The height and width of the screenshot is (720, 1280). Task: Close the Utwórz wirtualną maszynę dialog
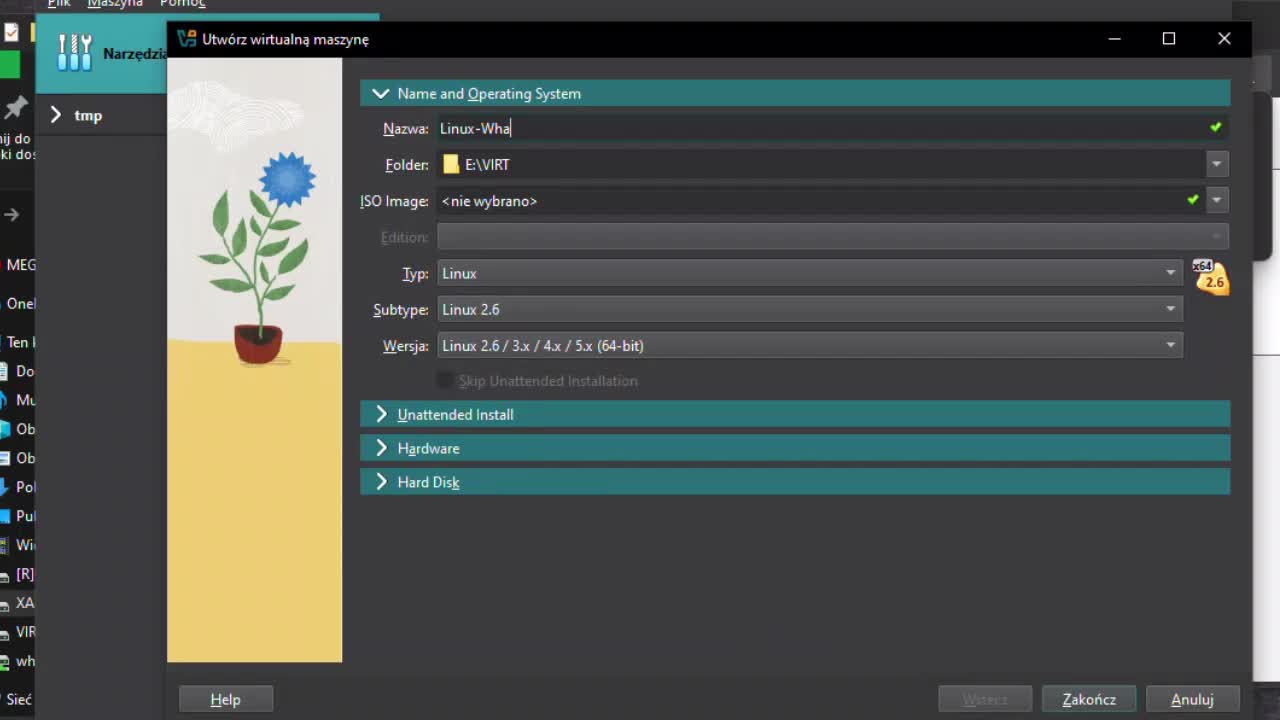pyautogui.click(x=1224, y=39)
